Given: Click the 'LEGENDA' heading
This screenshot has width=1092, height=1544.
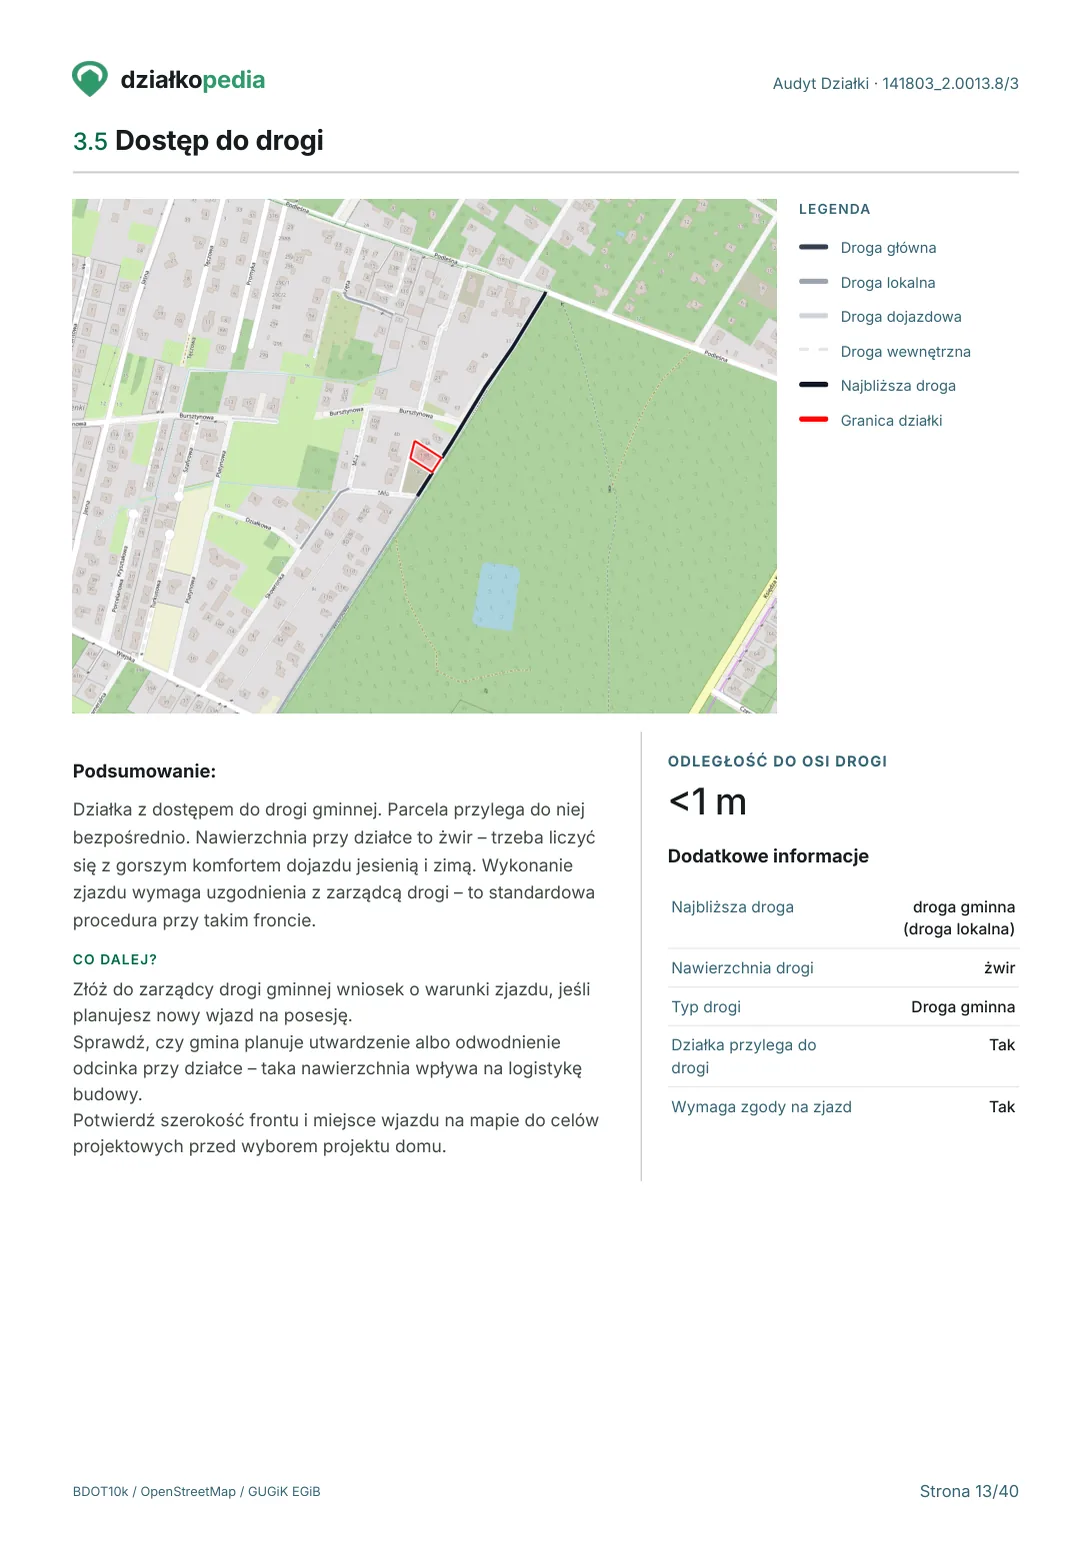Looking at the screenshot, I should (834, 209).
